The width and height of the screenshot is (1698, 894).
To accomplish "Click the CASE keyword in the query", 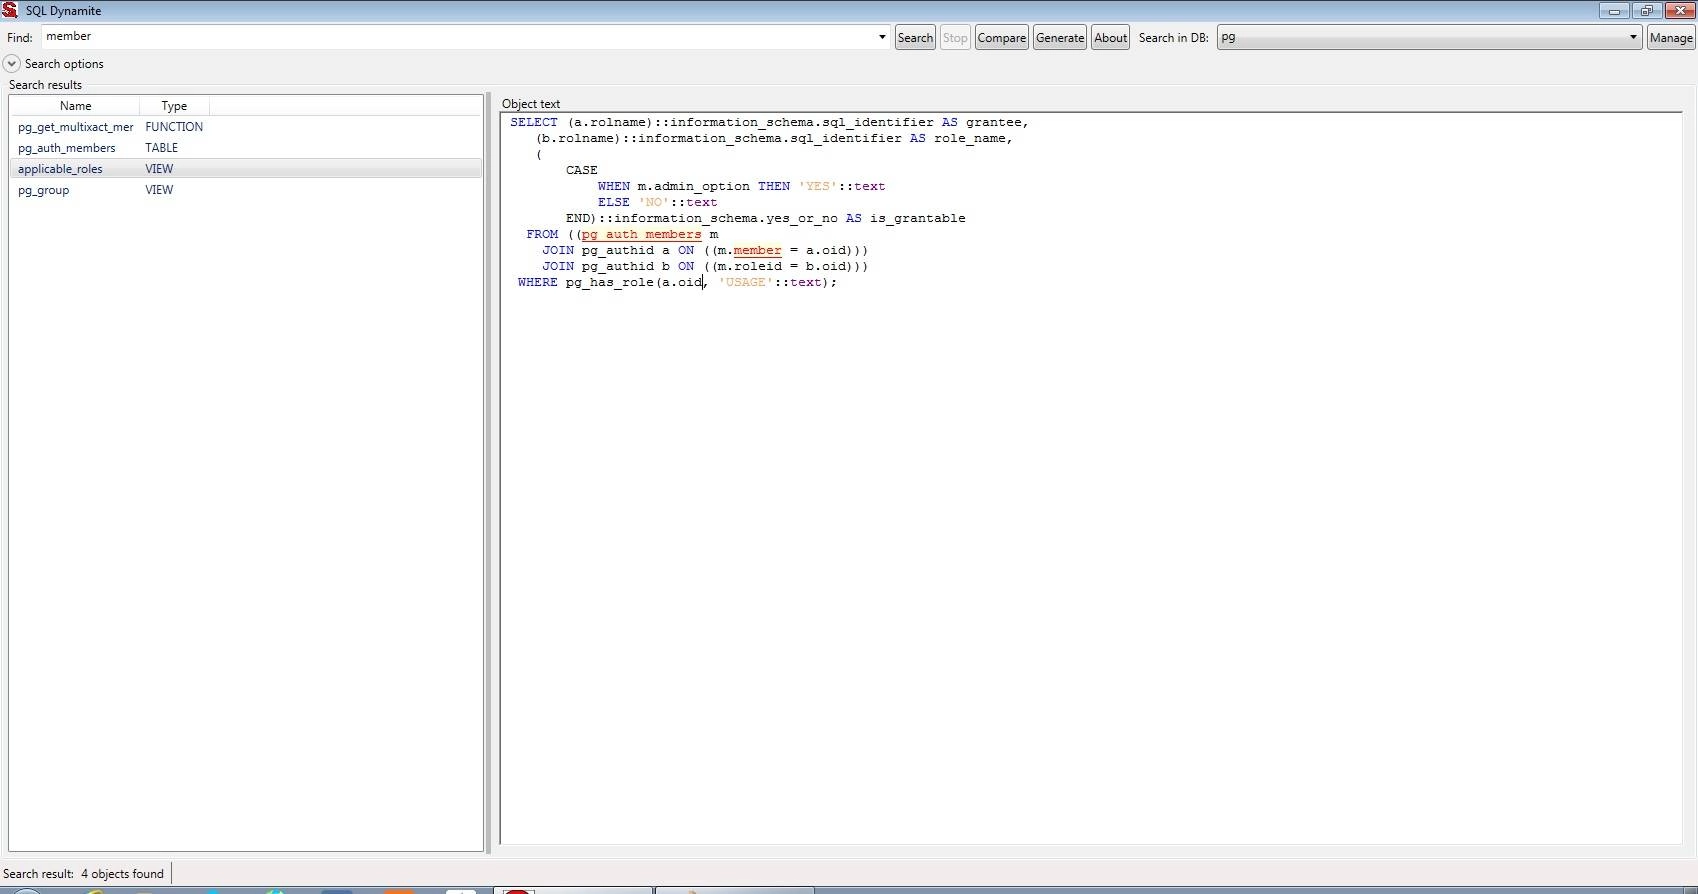I will pyautogui.click(x=582, y=170).
